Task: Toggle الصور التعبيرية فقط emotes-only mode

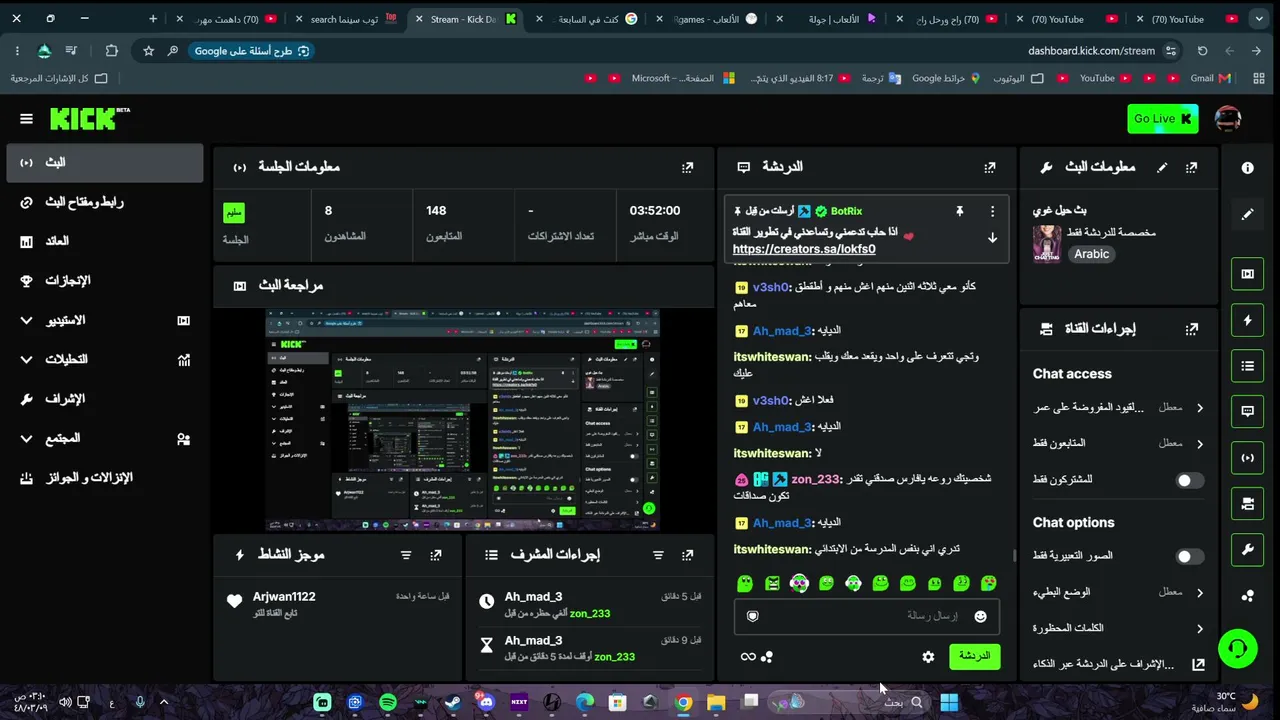Action: coord(1188,556)
